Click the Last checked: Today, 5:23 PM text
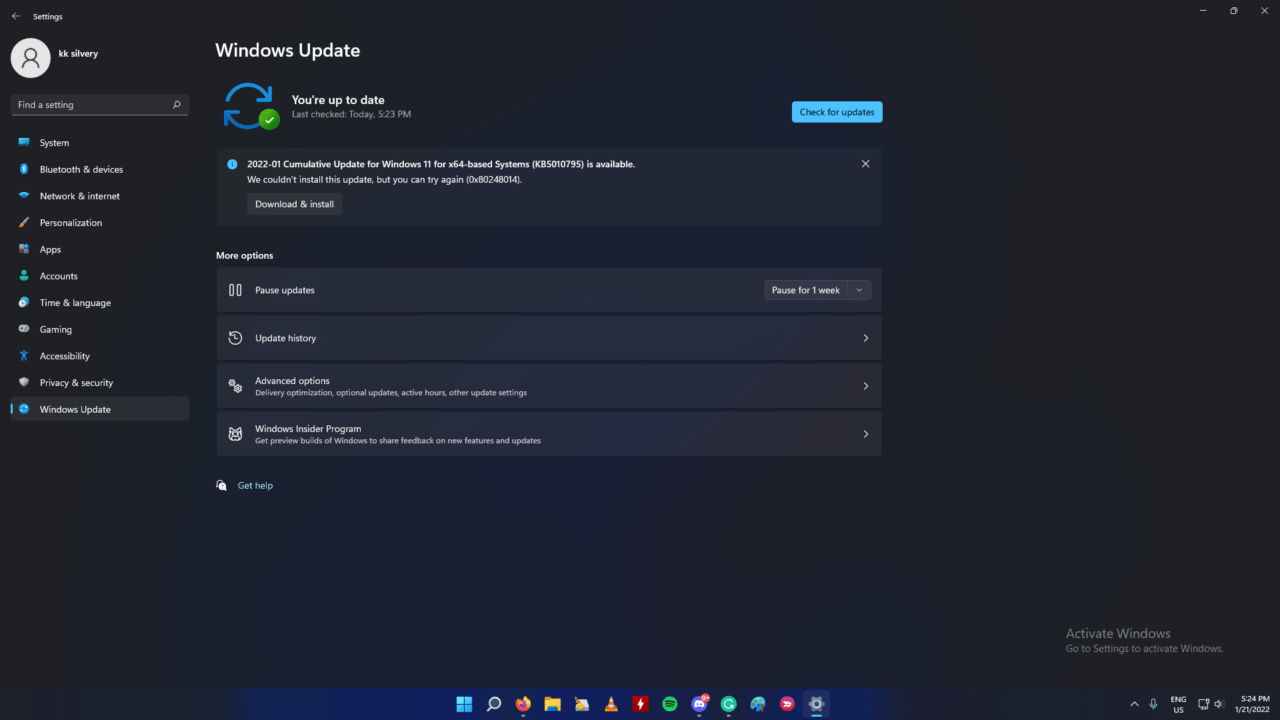Viewport: 1280px width, 720px height. (x=351, y=114)
